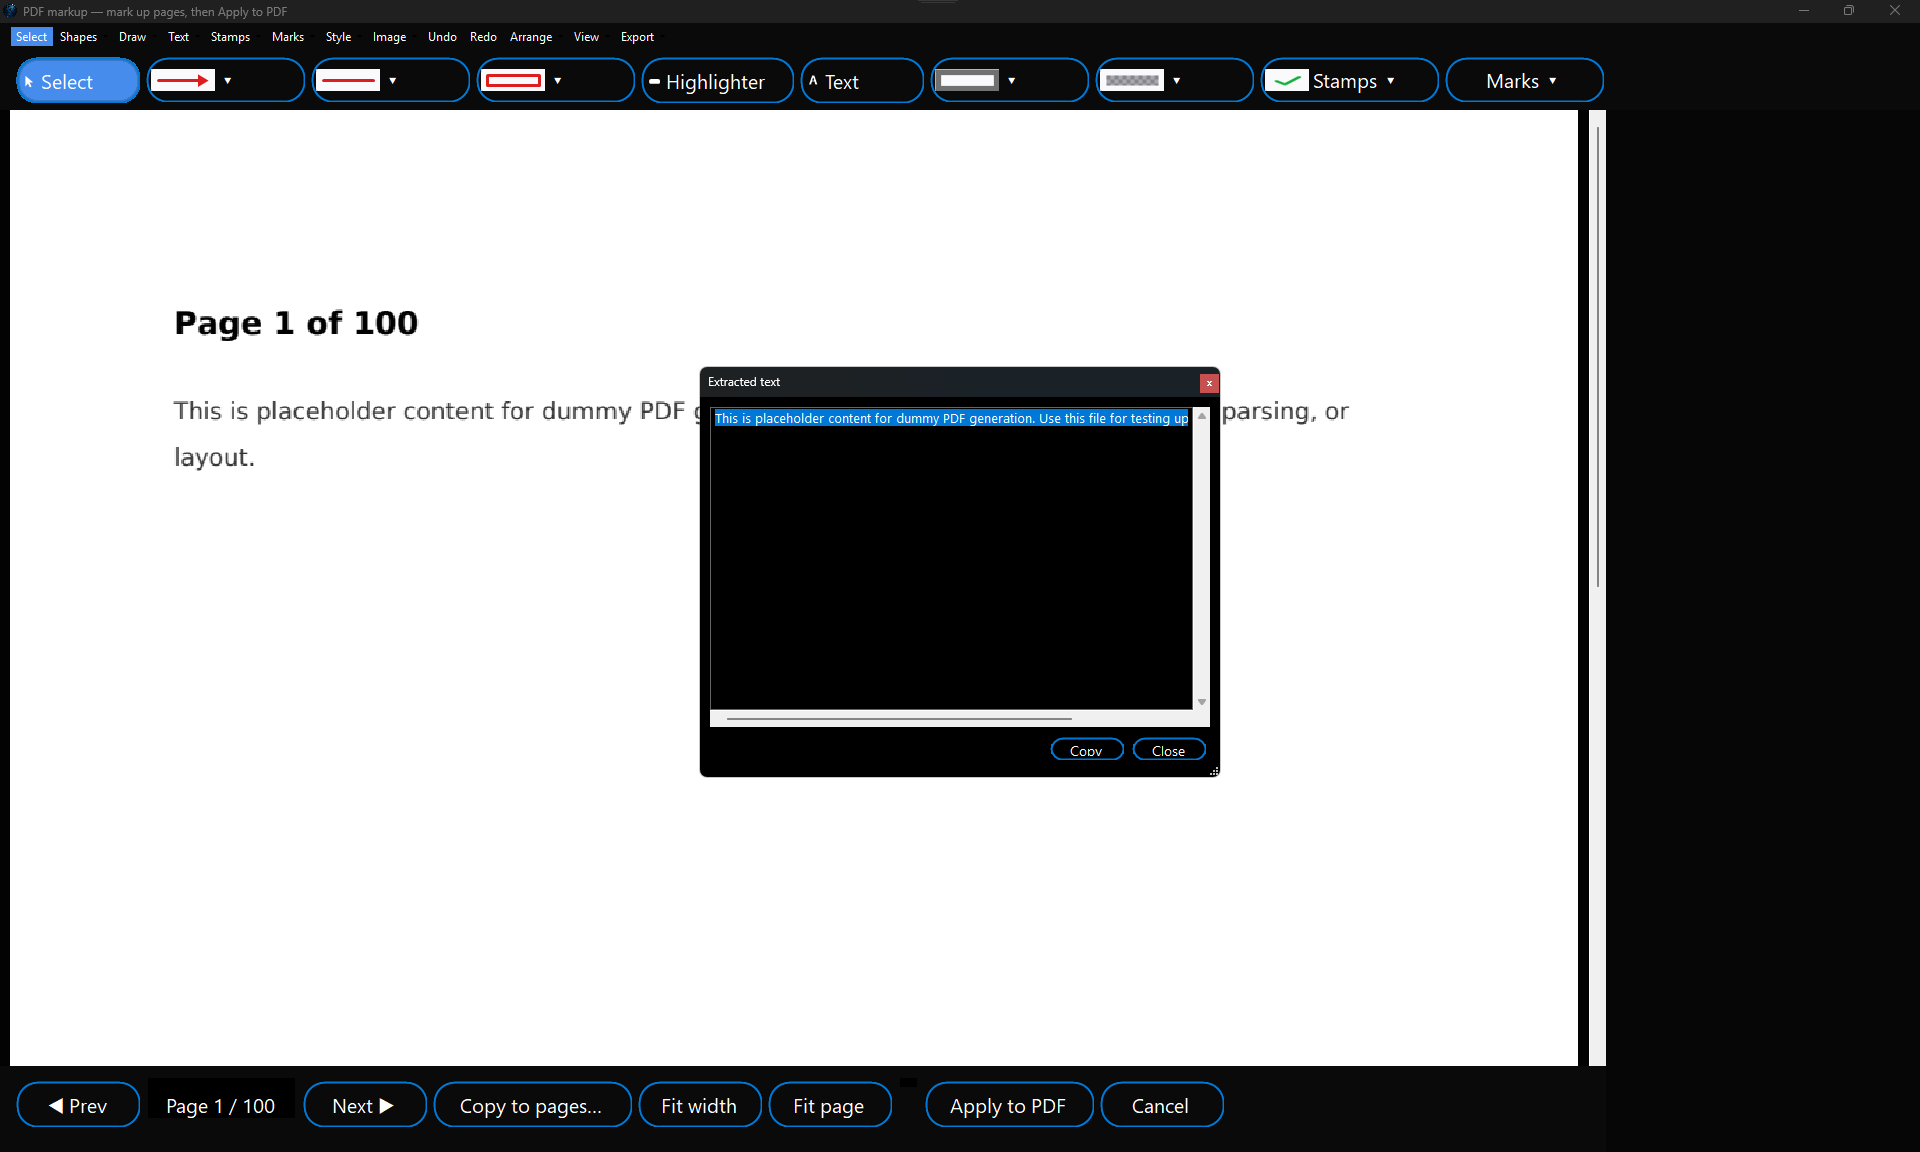Click Close button in Extracted text dialog
This screenshot has width=1920, height=1152.
(x=1169, y=750)
